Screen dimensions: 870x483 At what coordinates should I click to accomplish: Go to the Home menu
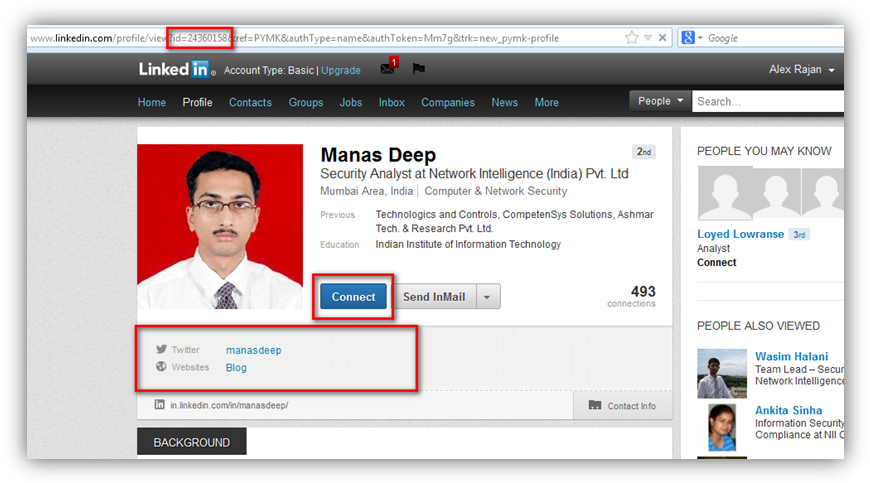pos(151,103)
